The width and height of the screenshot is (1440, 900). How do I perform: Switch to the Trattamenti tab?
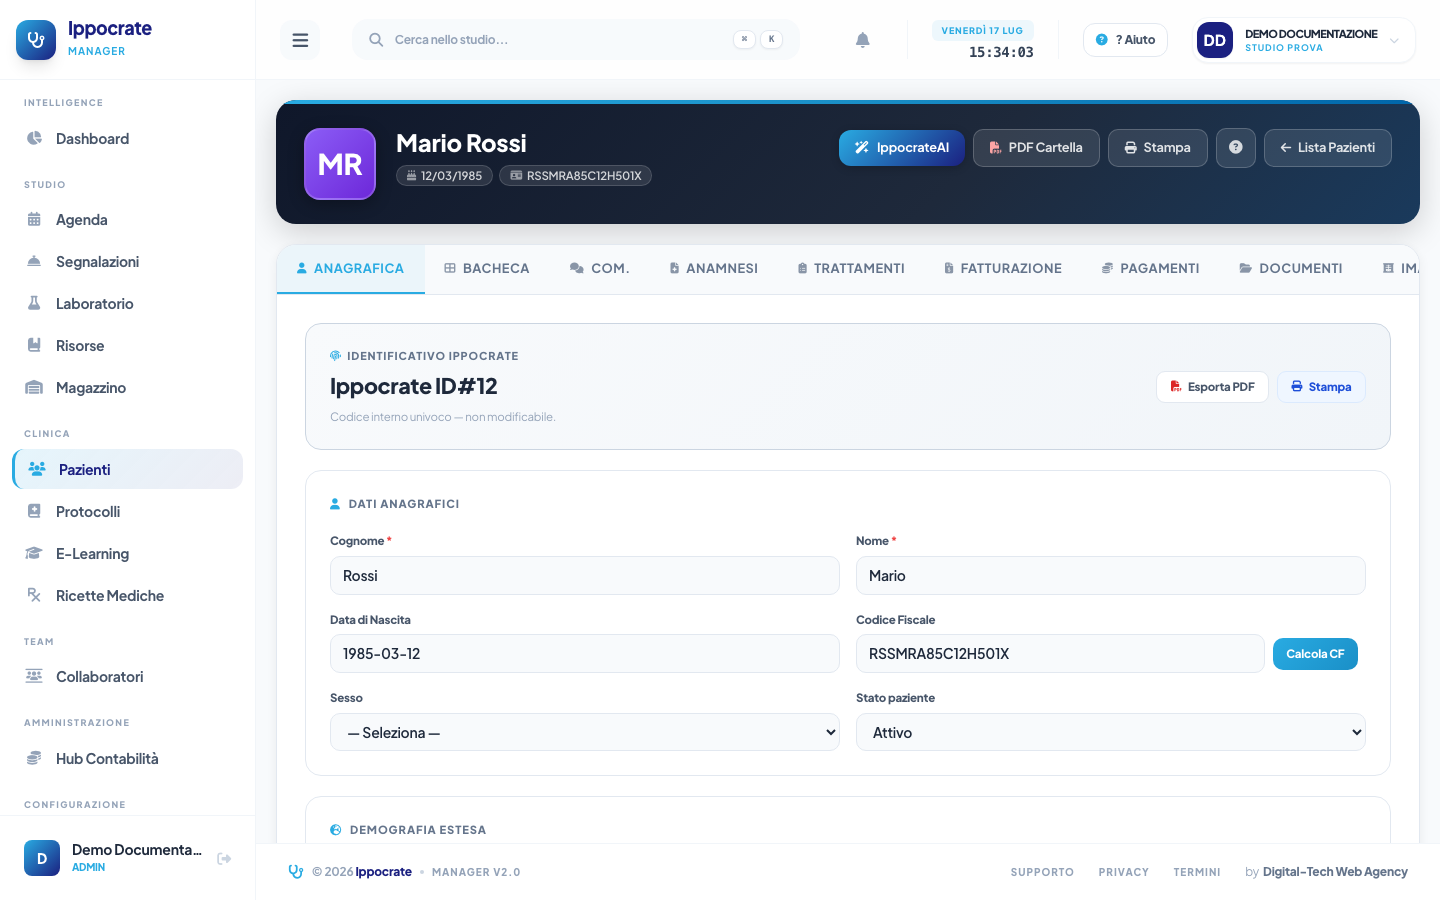[851, 269]
